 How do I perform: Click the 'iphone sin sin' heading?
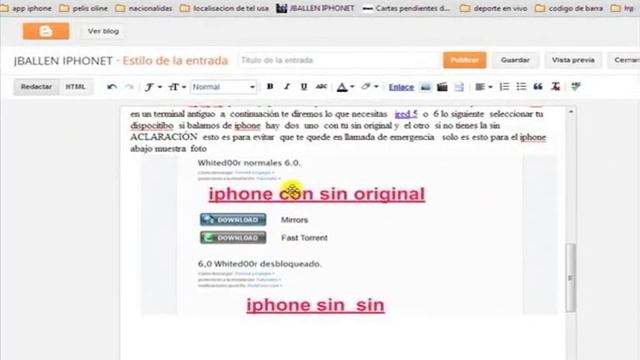[x=315, y=305]
